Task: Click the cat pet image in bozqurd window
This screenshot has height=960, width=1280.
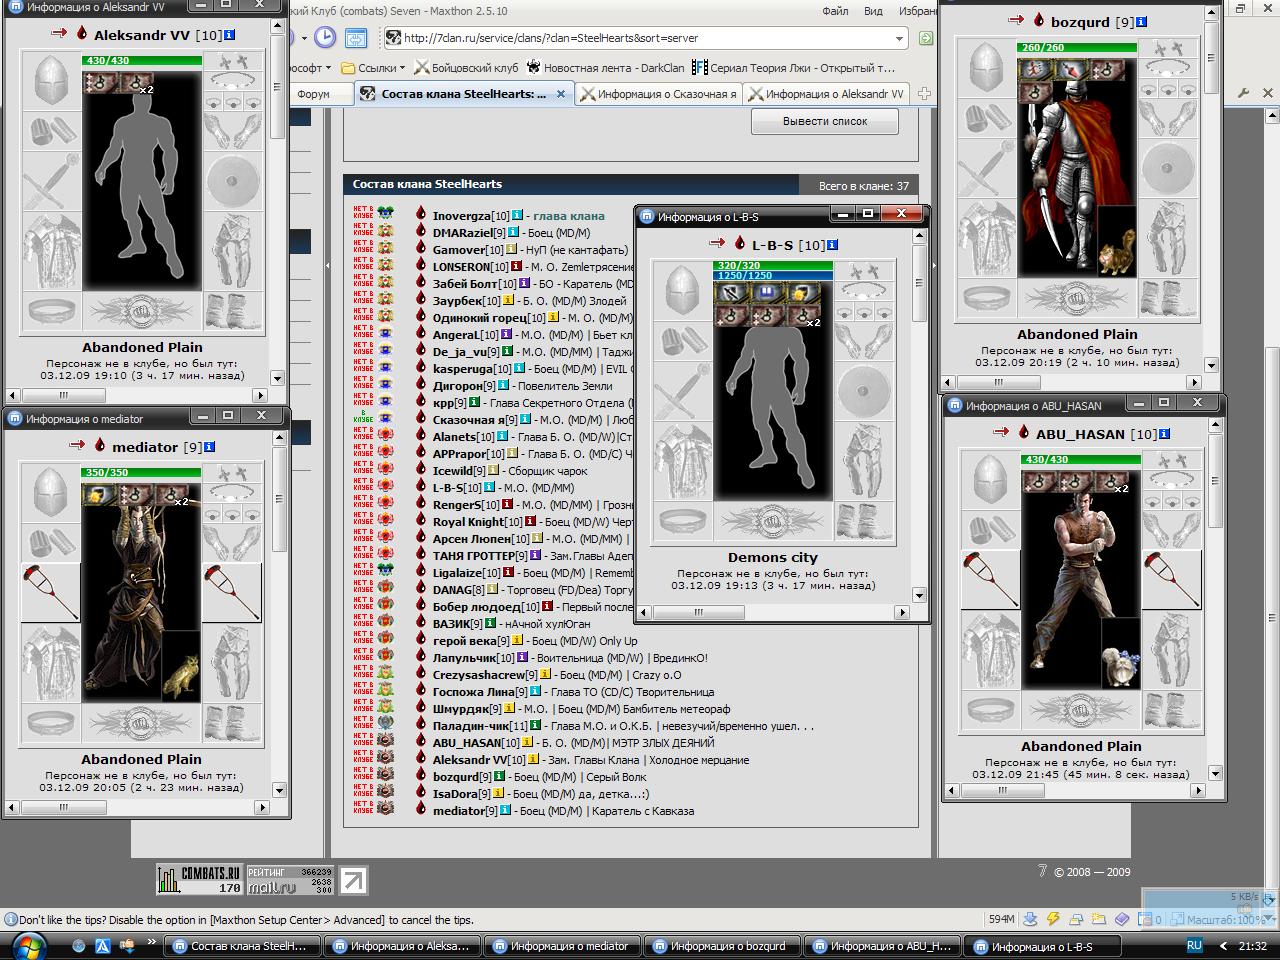Action: click(x=1117, y=252)
